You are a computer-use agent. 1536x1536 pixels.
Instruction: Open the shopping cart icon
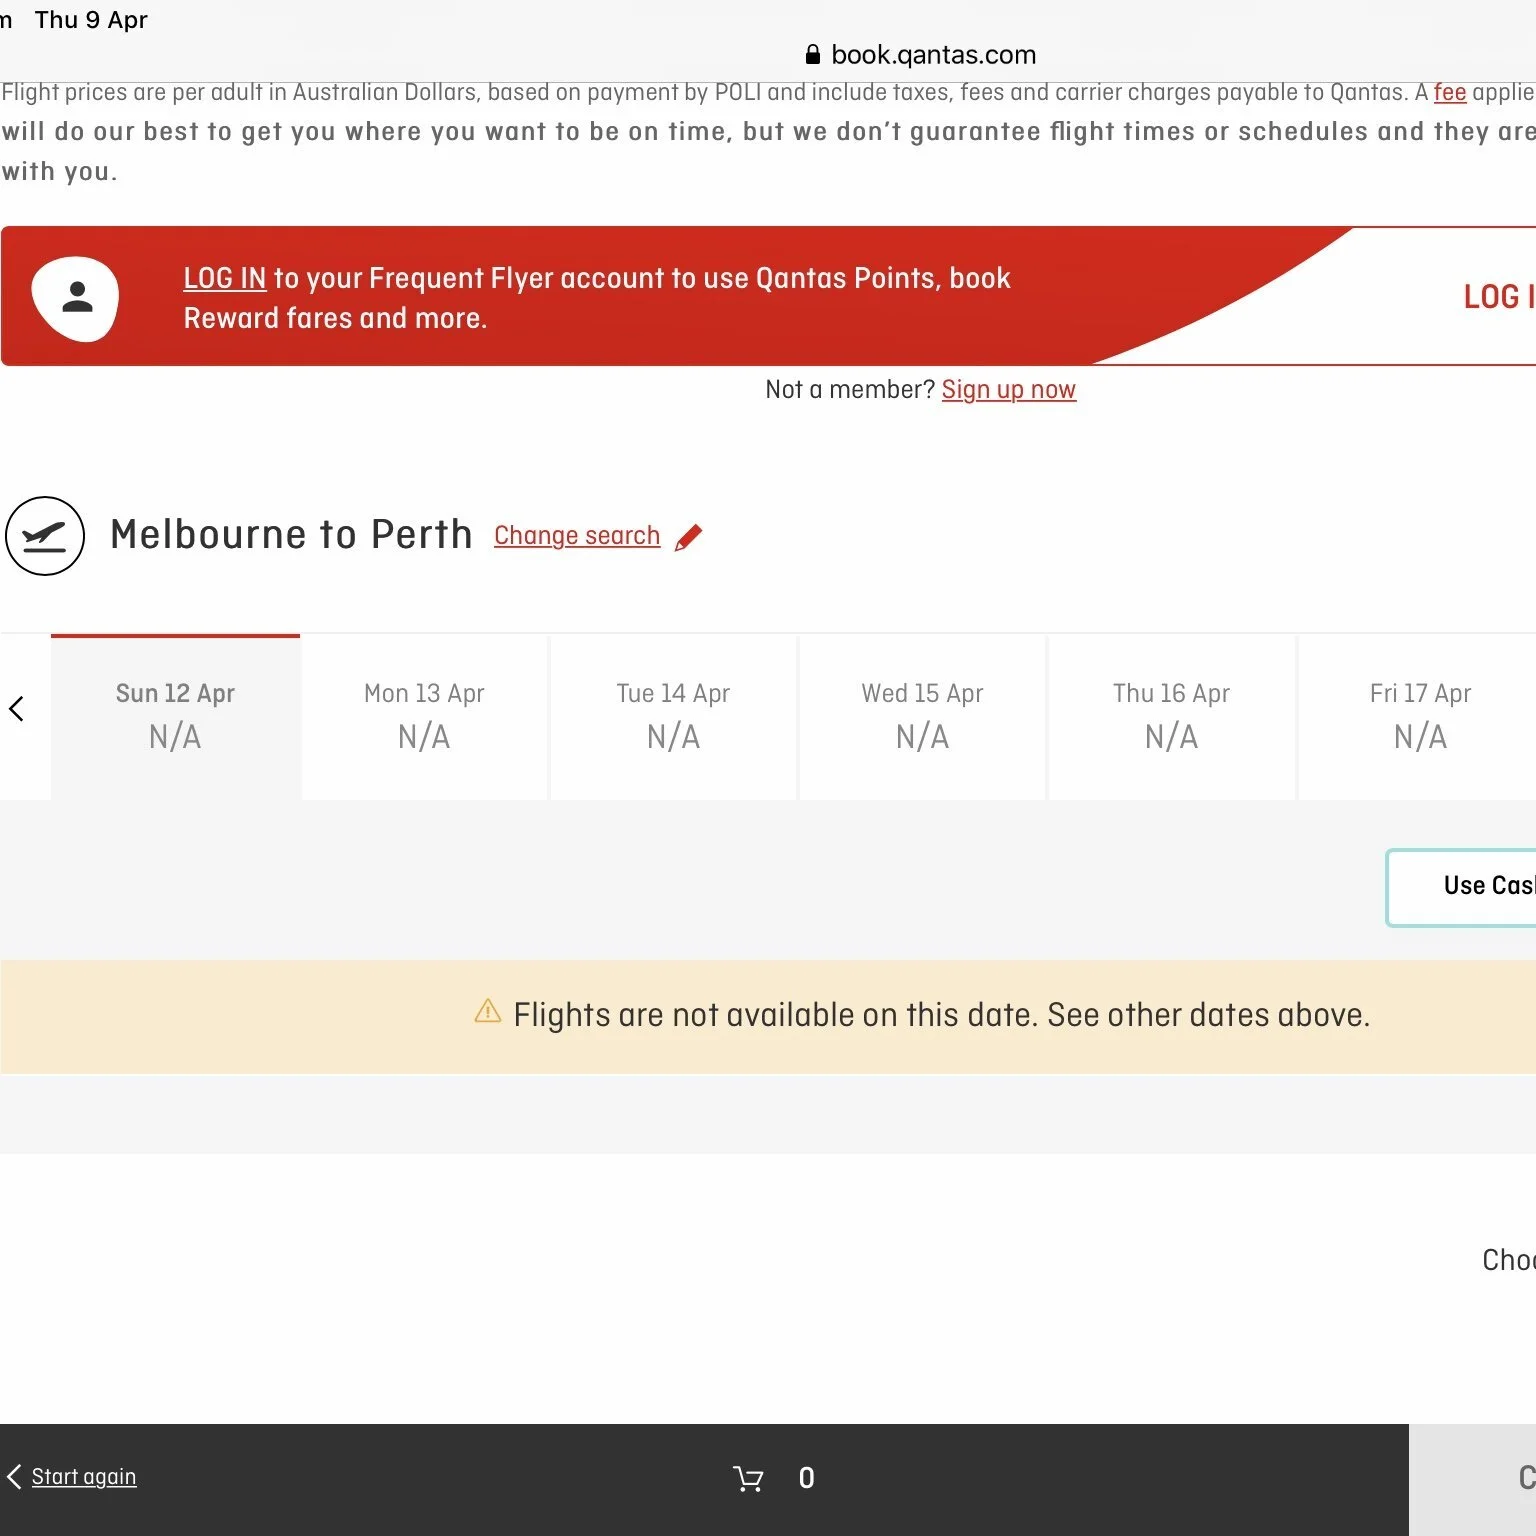(748, 1478)
